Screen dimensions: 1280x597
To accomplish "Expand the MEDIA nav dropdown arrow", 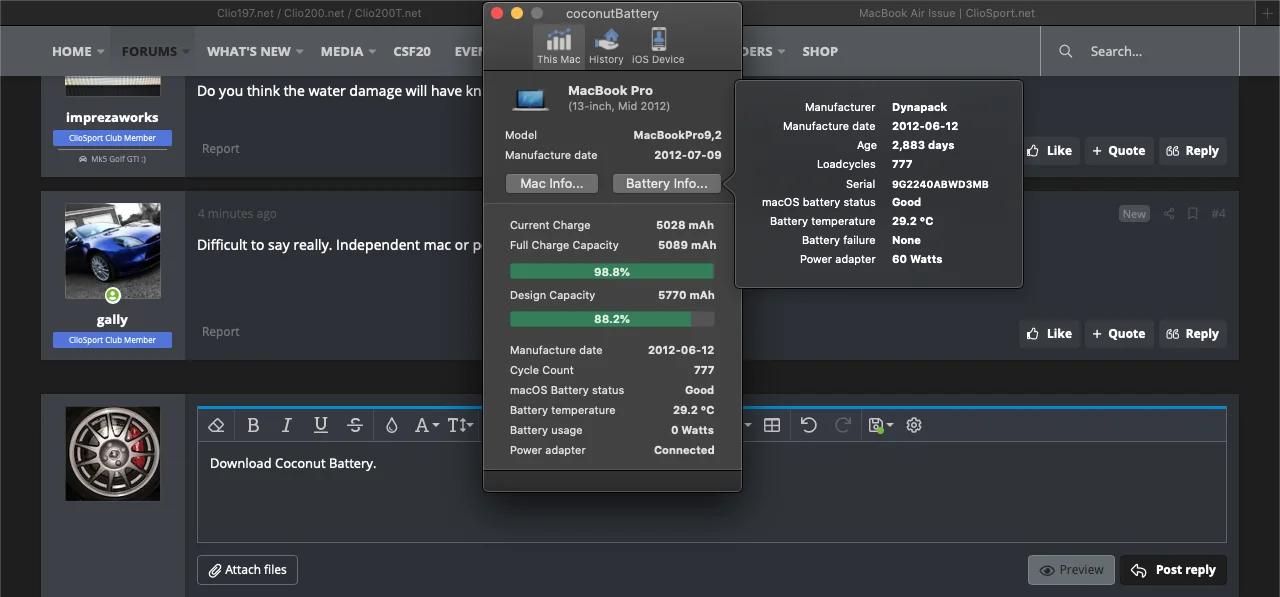I will click(372, 52).
